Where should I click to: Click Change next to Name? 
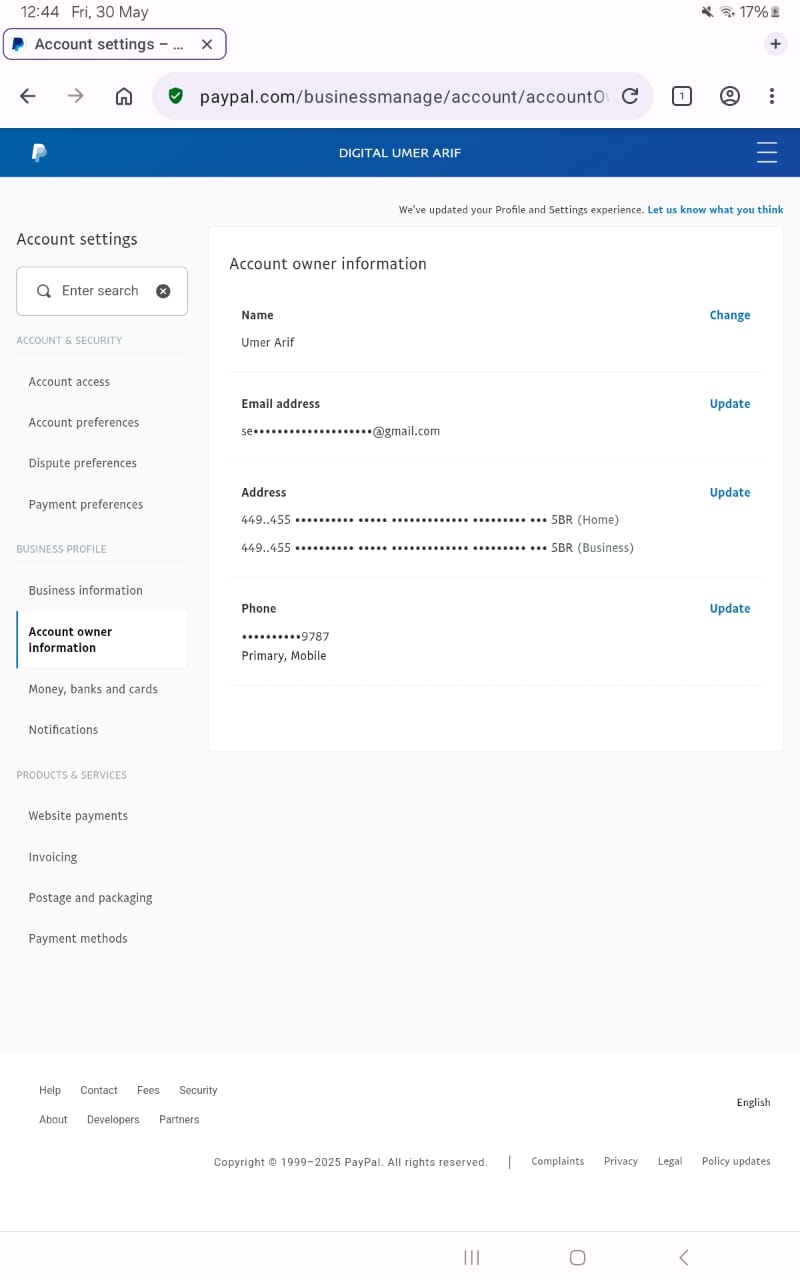click(729, 315)
